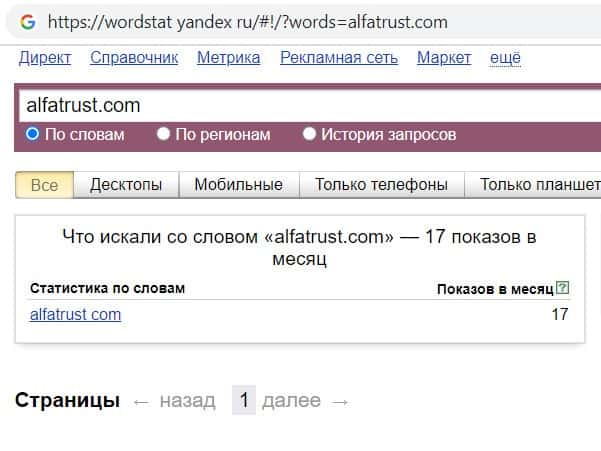
Task: Click the далее pagination link
Action: point(291,401)
